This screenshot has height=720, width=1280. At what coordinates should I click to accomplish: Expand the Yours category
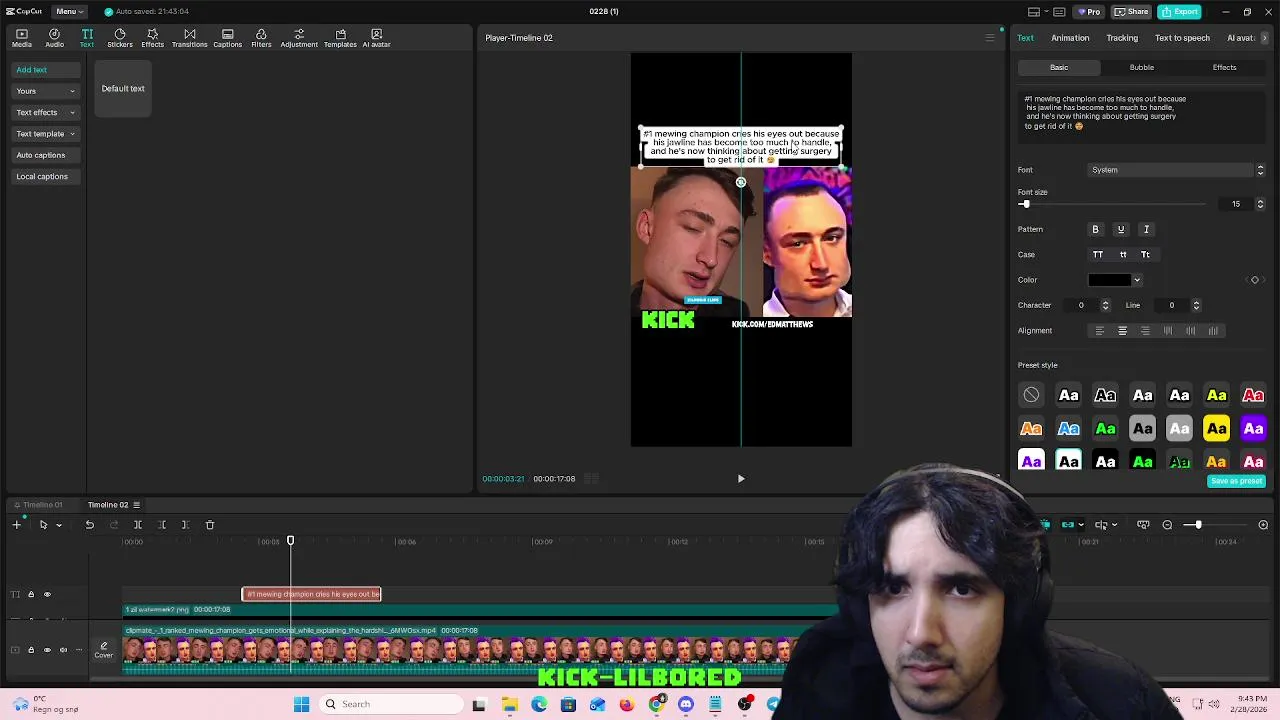45,91
